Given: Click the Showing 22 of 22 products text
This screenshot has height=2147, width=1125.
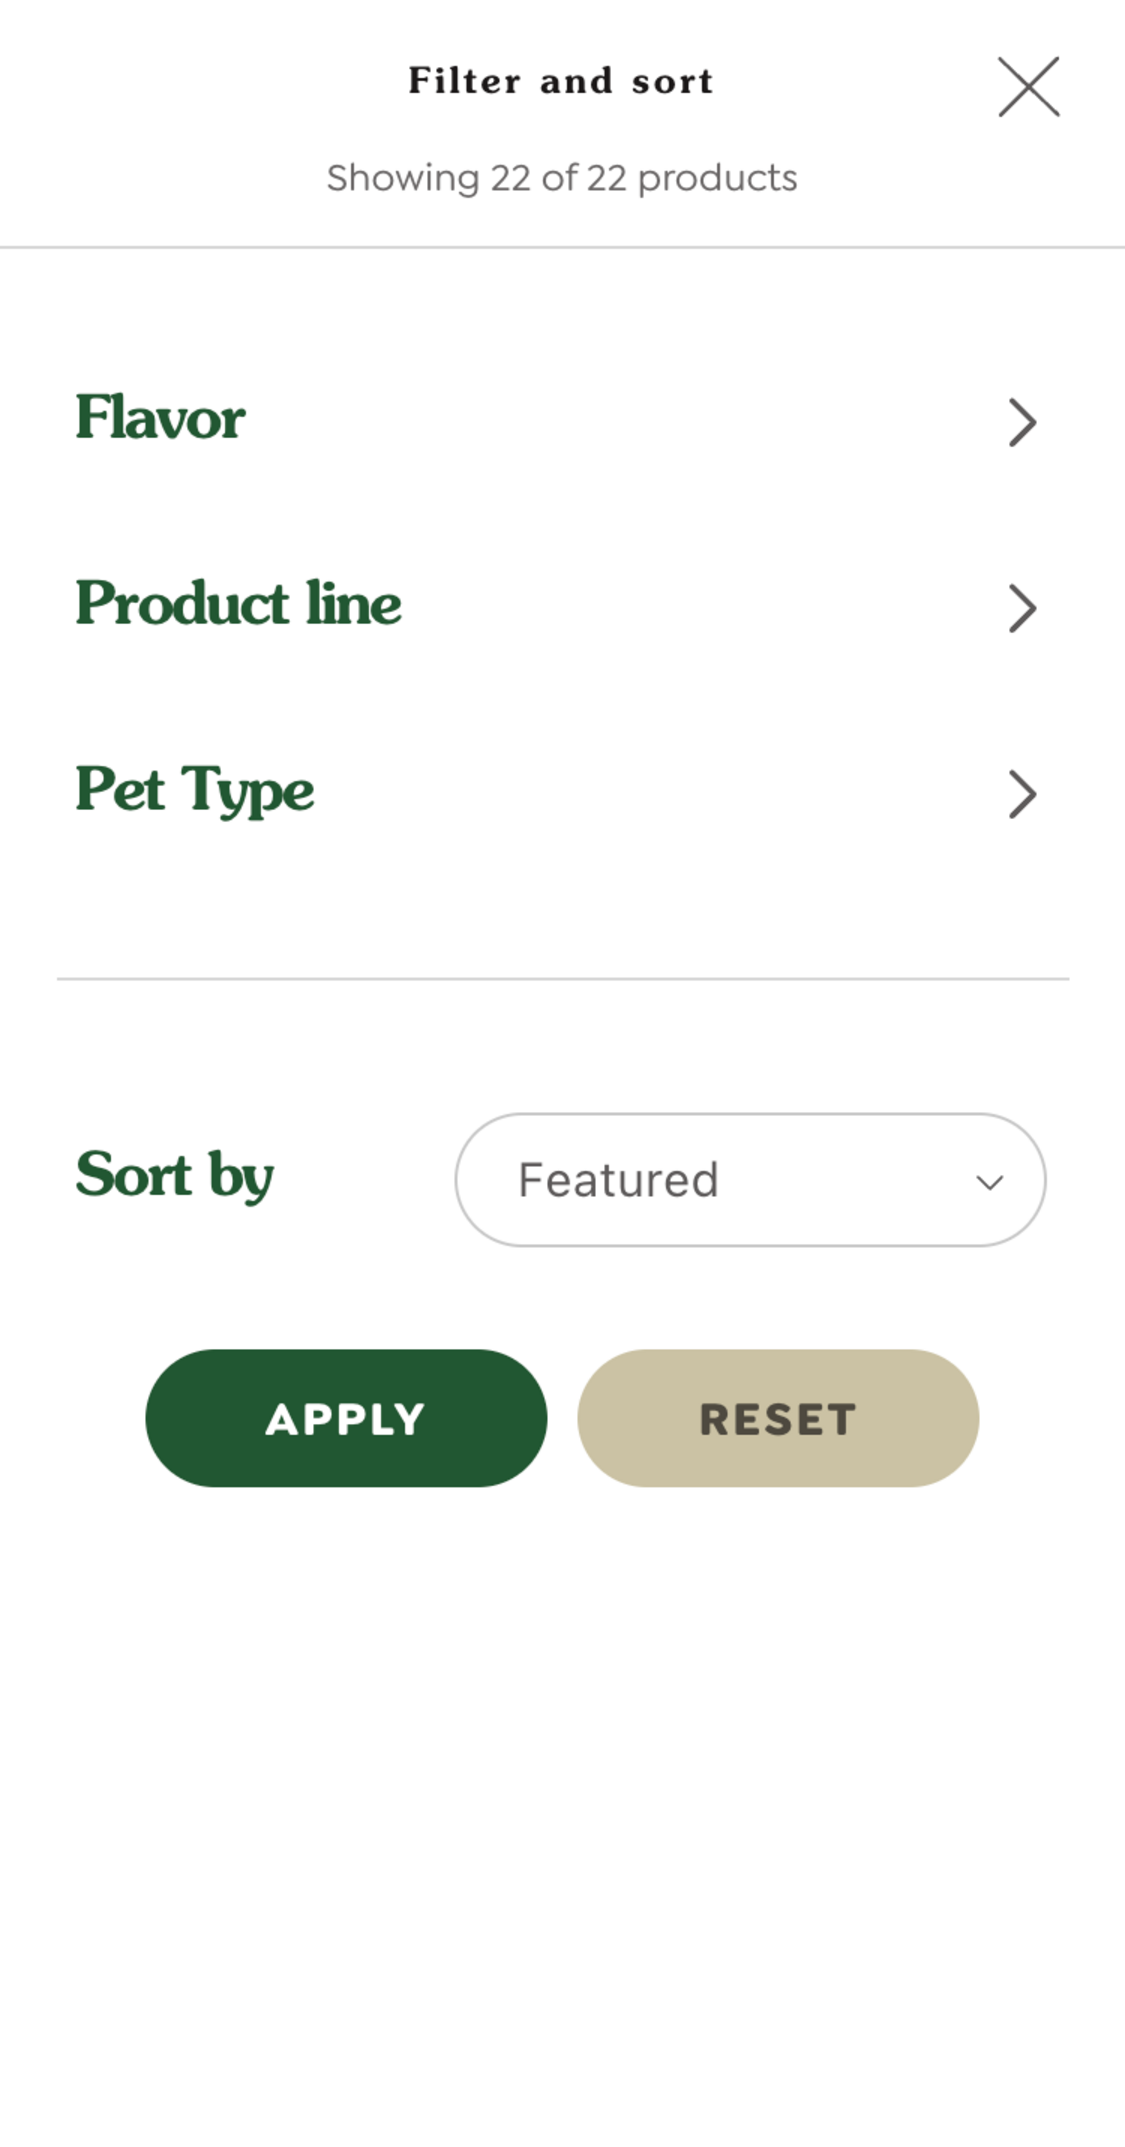Looking at the screenshot, I should tap(562, 177).
